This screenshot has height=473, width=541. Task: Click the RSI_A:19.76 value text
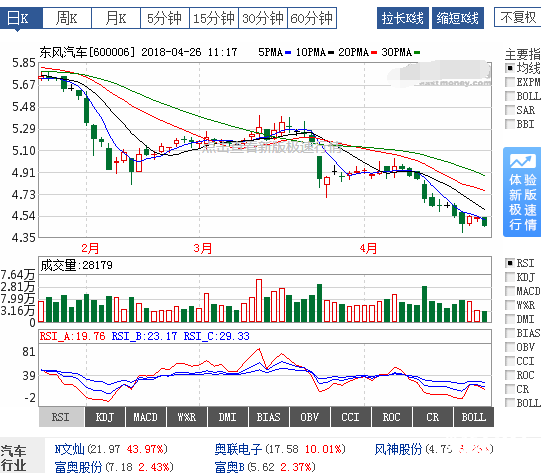(72, 336)
